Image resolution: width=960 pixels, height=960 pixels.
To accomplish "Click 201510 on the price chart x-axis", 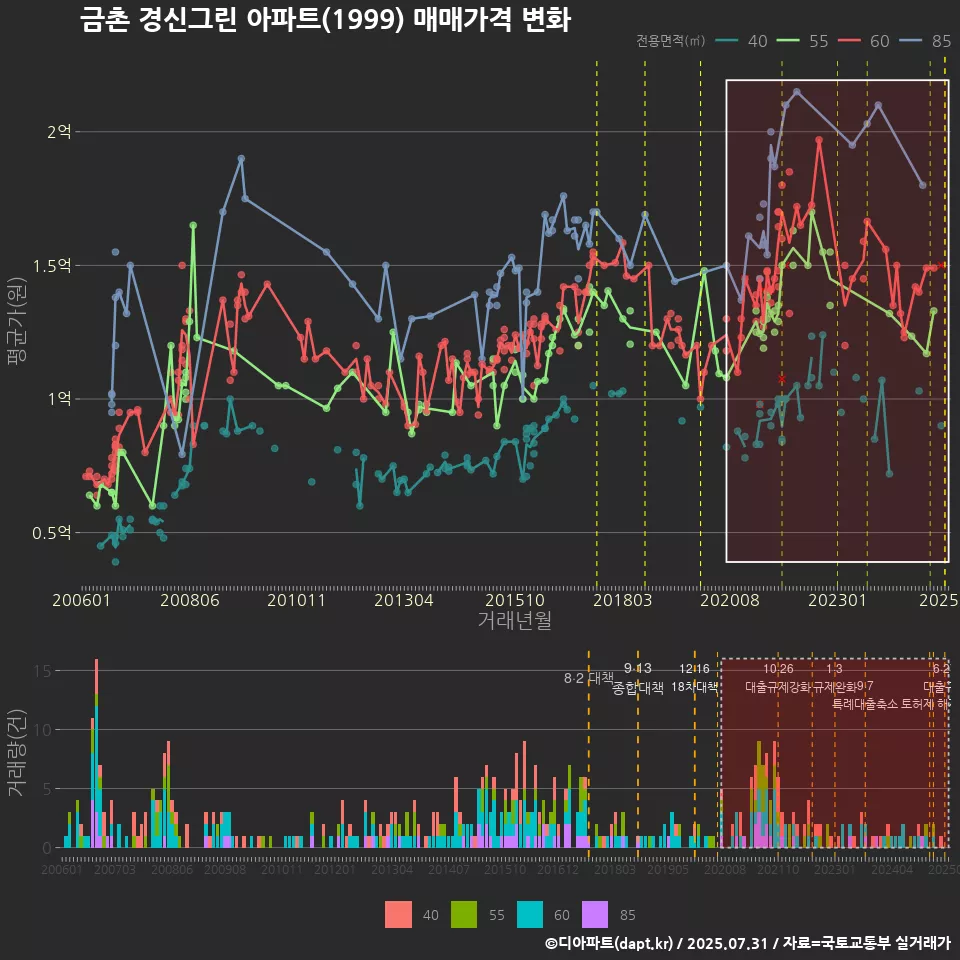I will click(x=515, y=600).
